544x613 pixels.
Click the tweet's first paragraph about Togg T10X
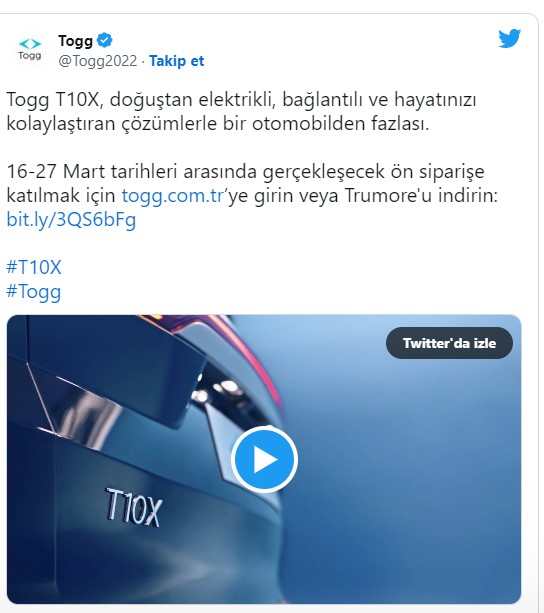242,111
